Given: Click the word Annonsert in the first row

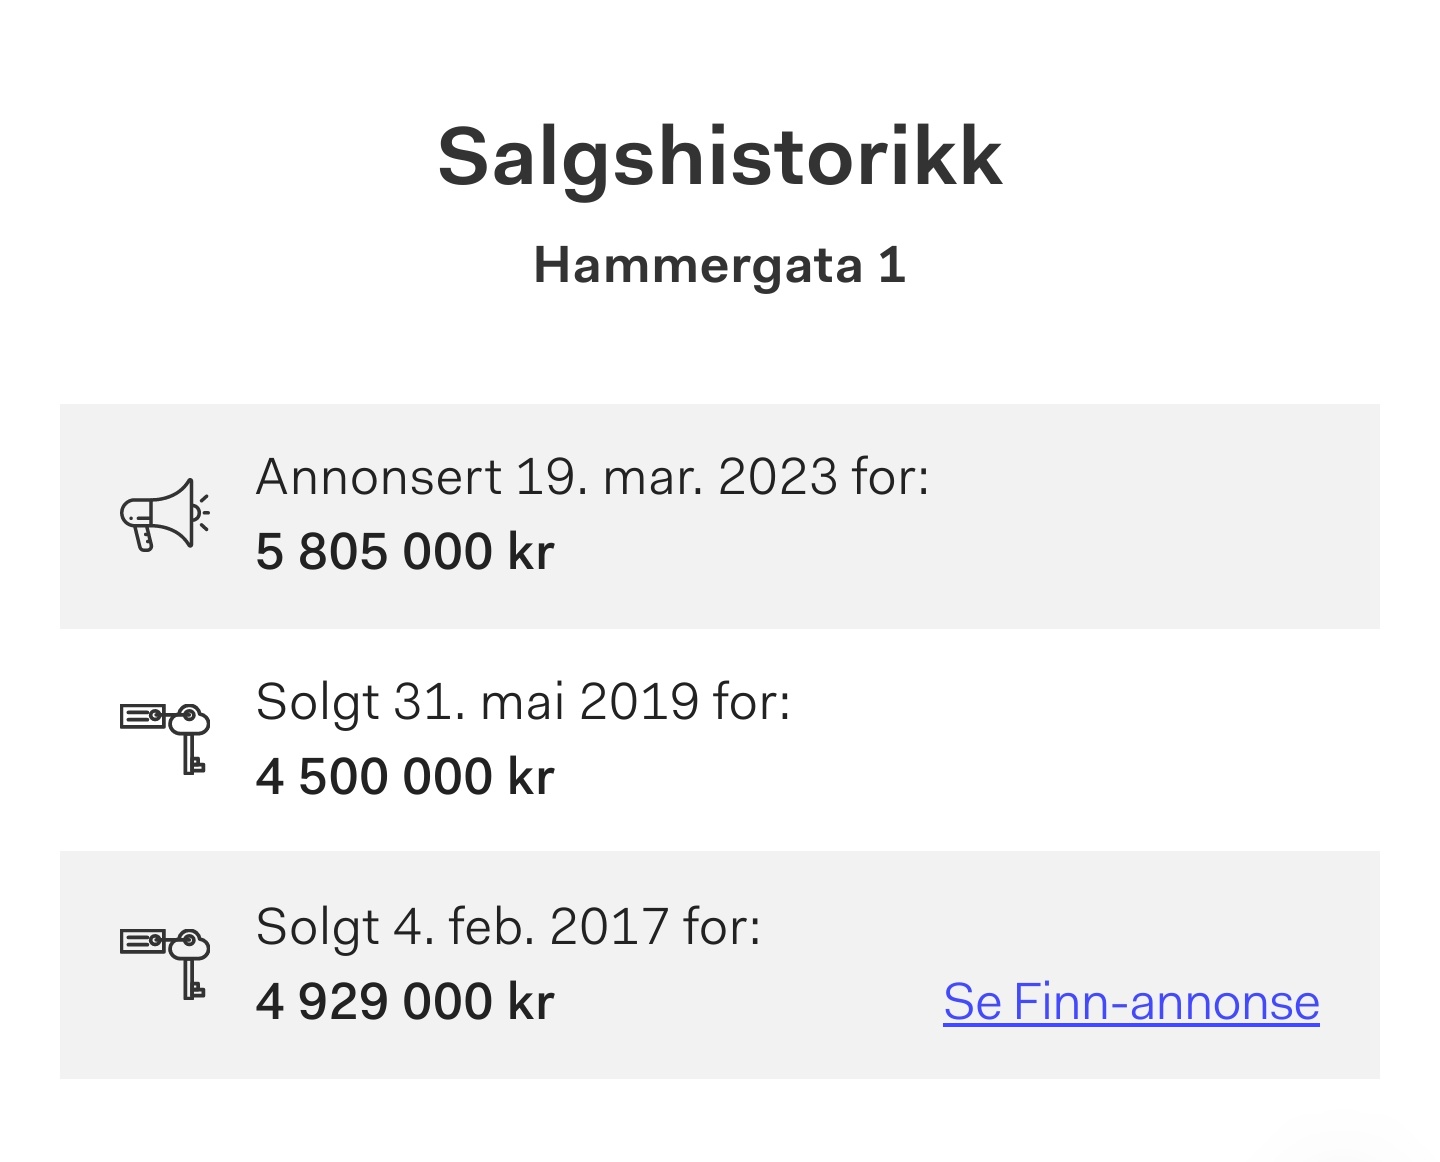Looking at the screenshot, I should pyautogui.click(x=379, y=477).
